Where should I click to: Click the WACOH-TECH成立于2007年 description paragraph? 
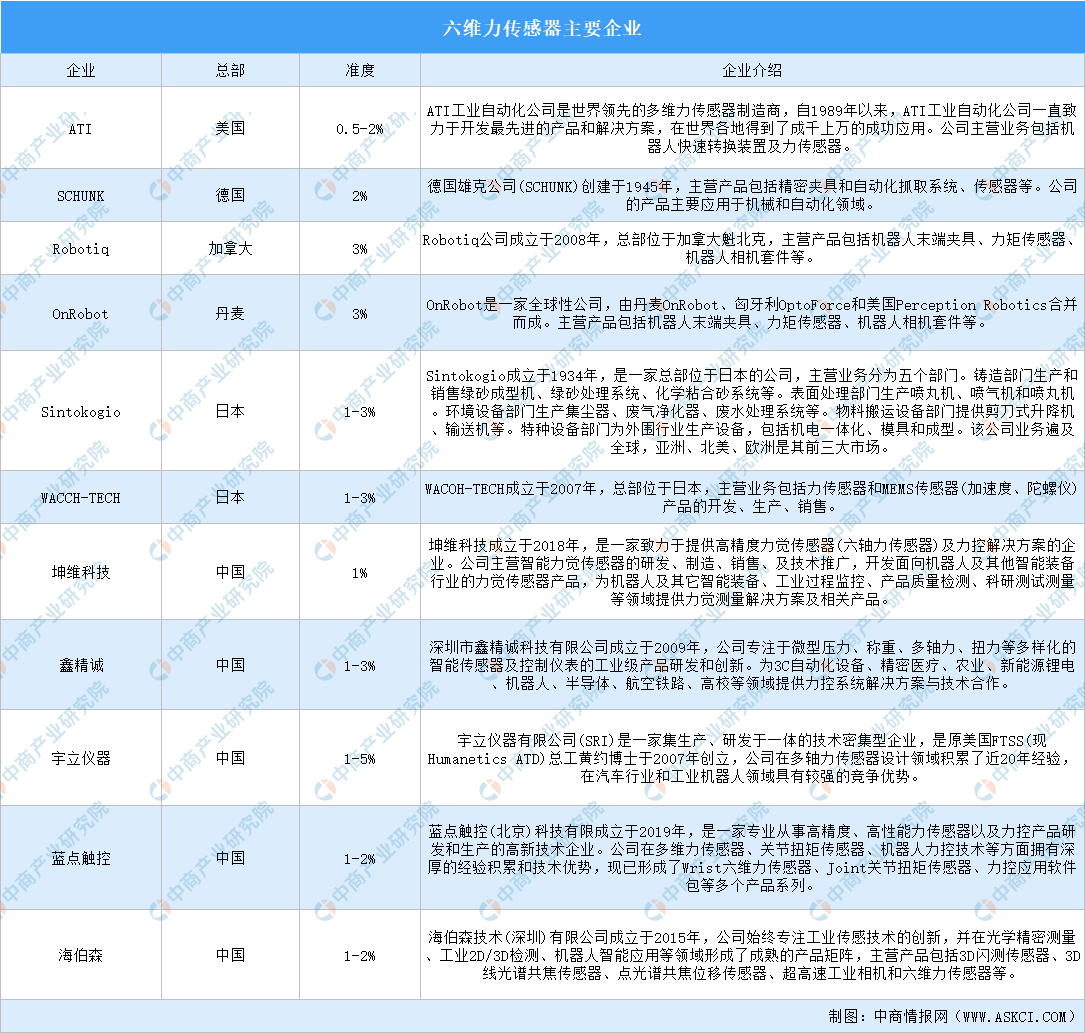pyautogui.click(x=751, y=497)
